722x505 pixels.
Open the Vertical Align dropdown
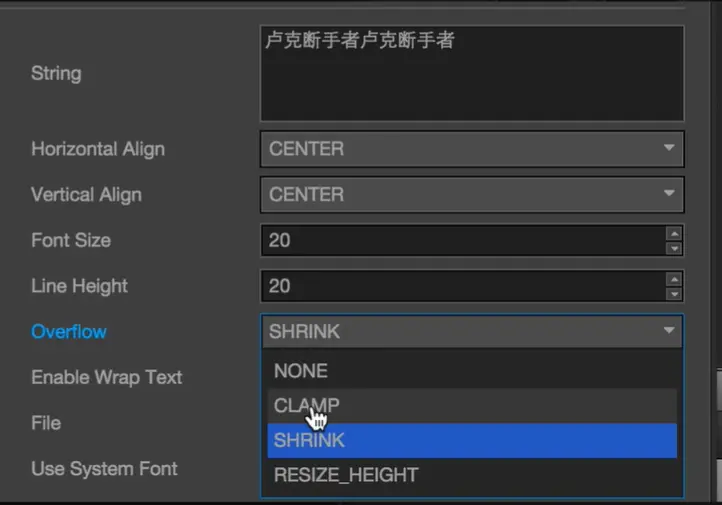point(471,195)
